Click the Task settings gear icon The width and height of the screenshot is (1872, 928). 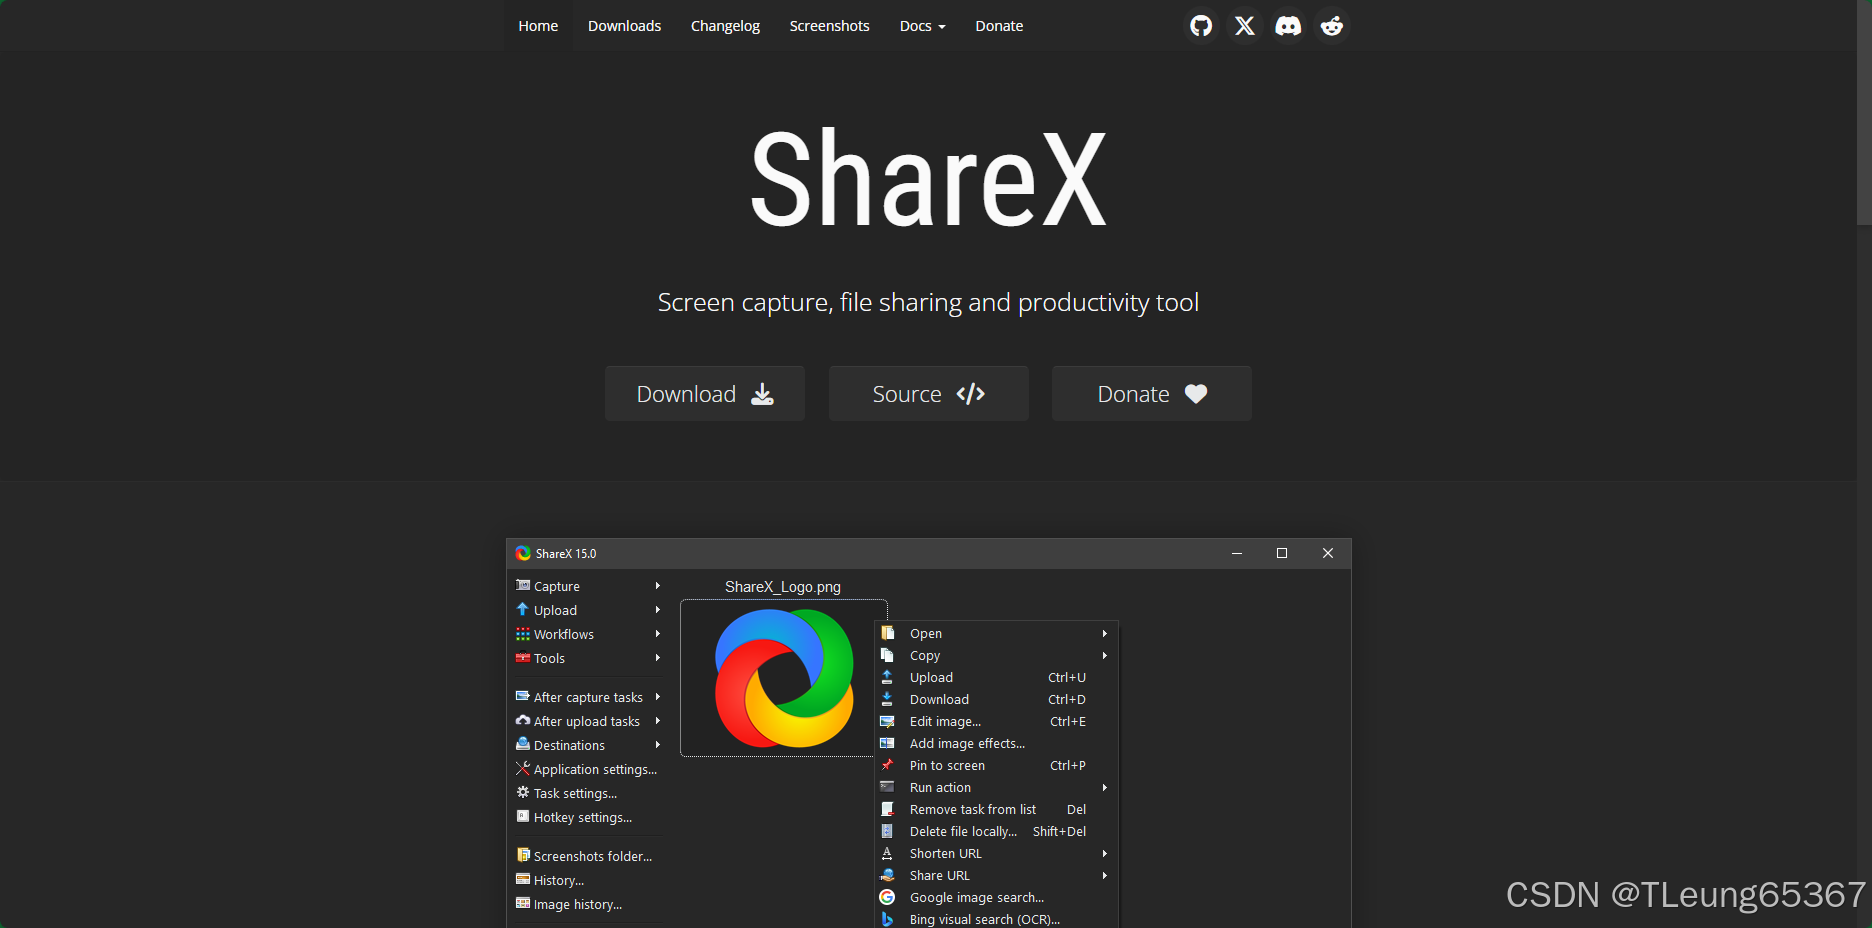pos(523,792)
